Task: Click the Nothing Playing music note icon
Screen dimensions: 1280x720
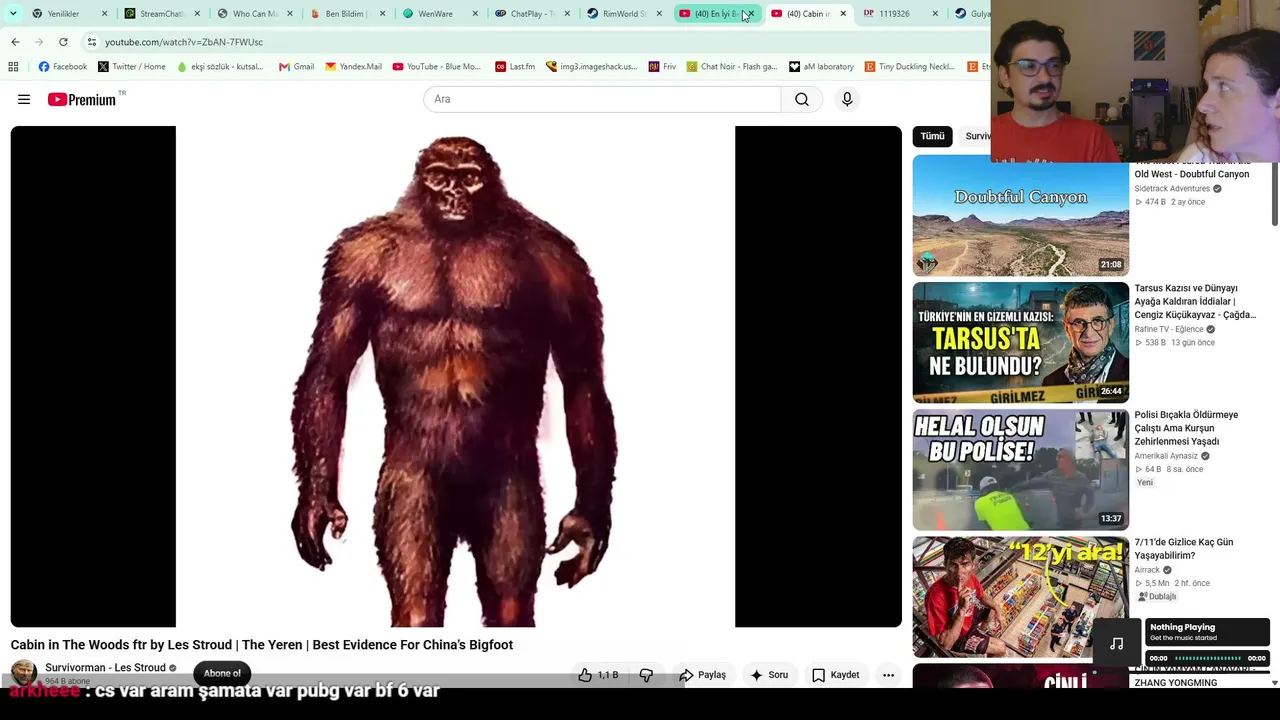Action: click(1117, 644)
